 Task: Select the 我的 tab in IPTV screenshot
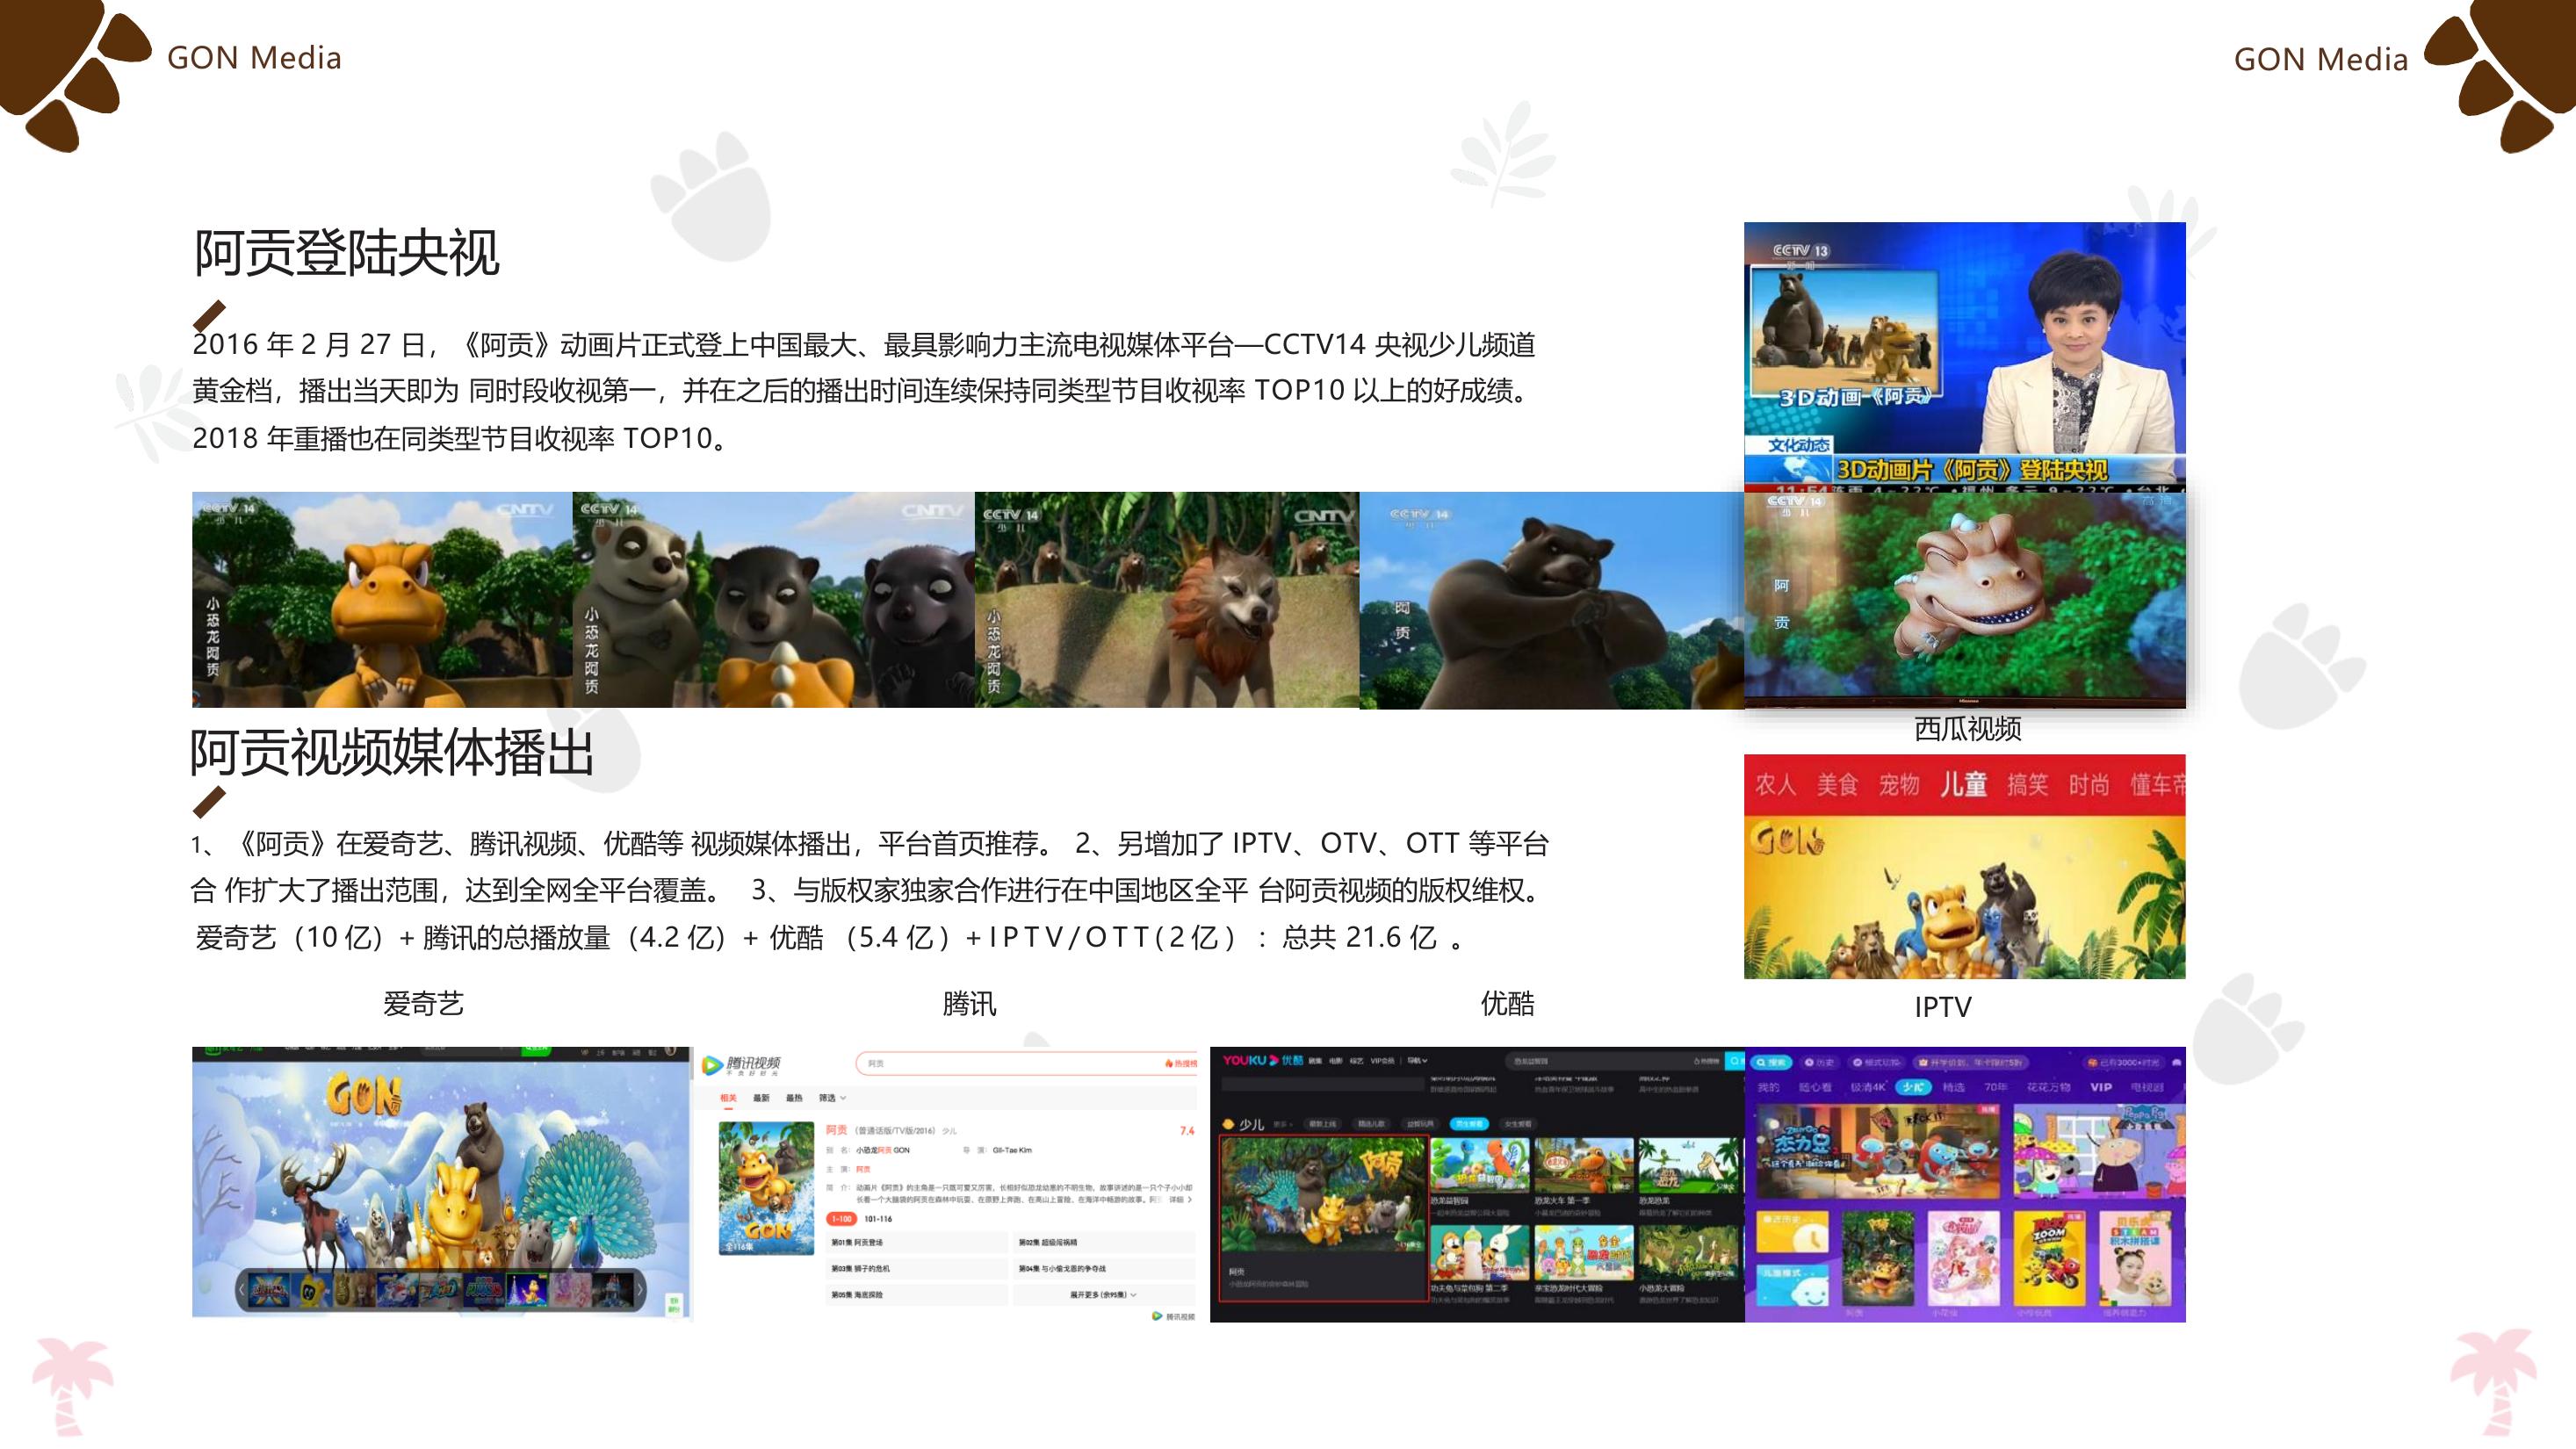pos(1769,1088)
